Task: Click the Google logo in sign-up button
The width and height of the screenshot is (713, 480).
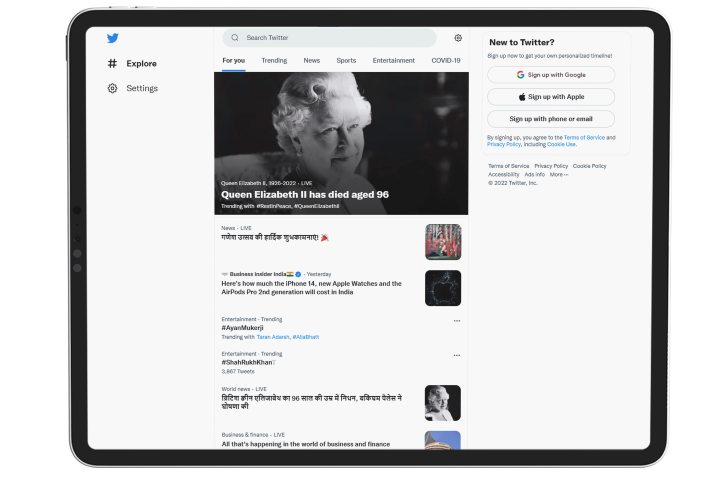Action: click(521, 75)
